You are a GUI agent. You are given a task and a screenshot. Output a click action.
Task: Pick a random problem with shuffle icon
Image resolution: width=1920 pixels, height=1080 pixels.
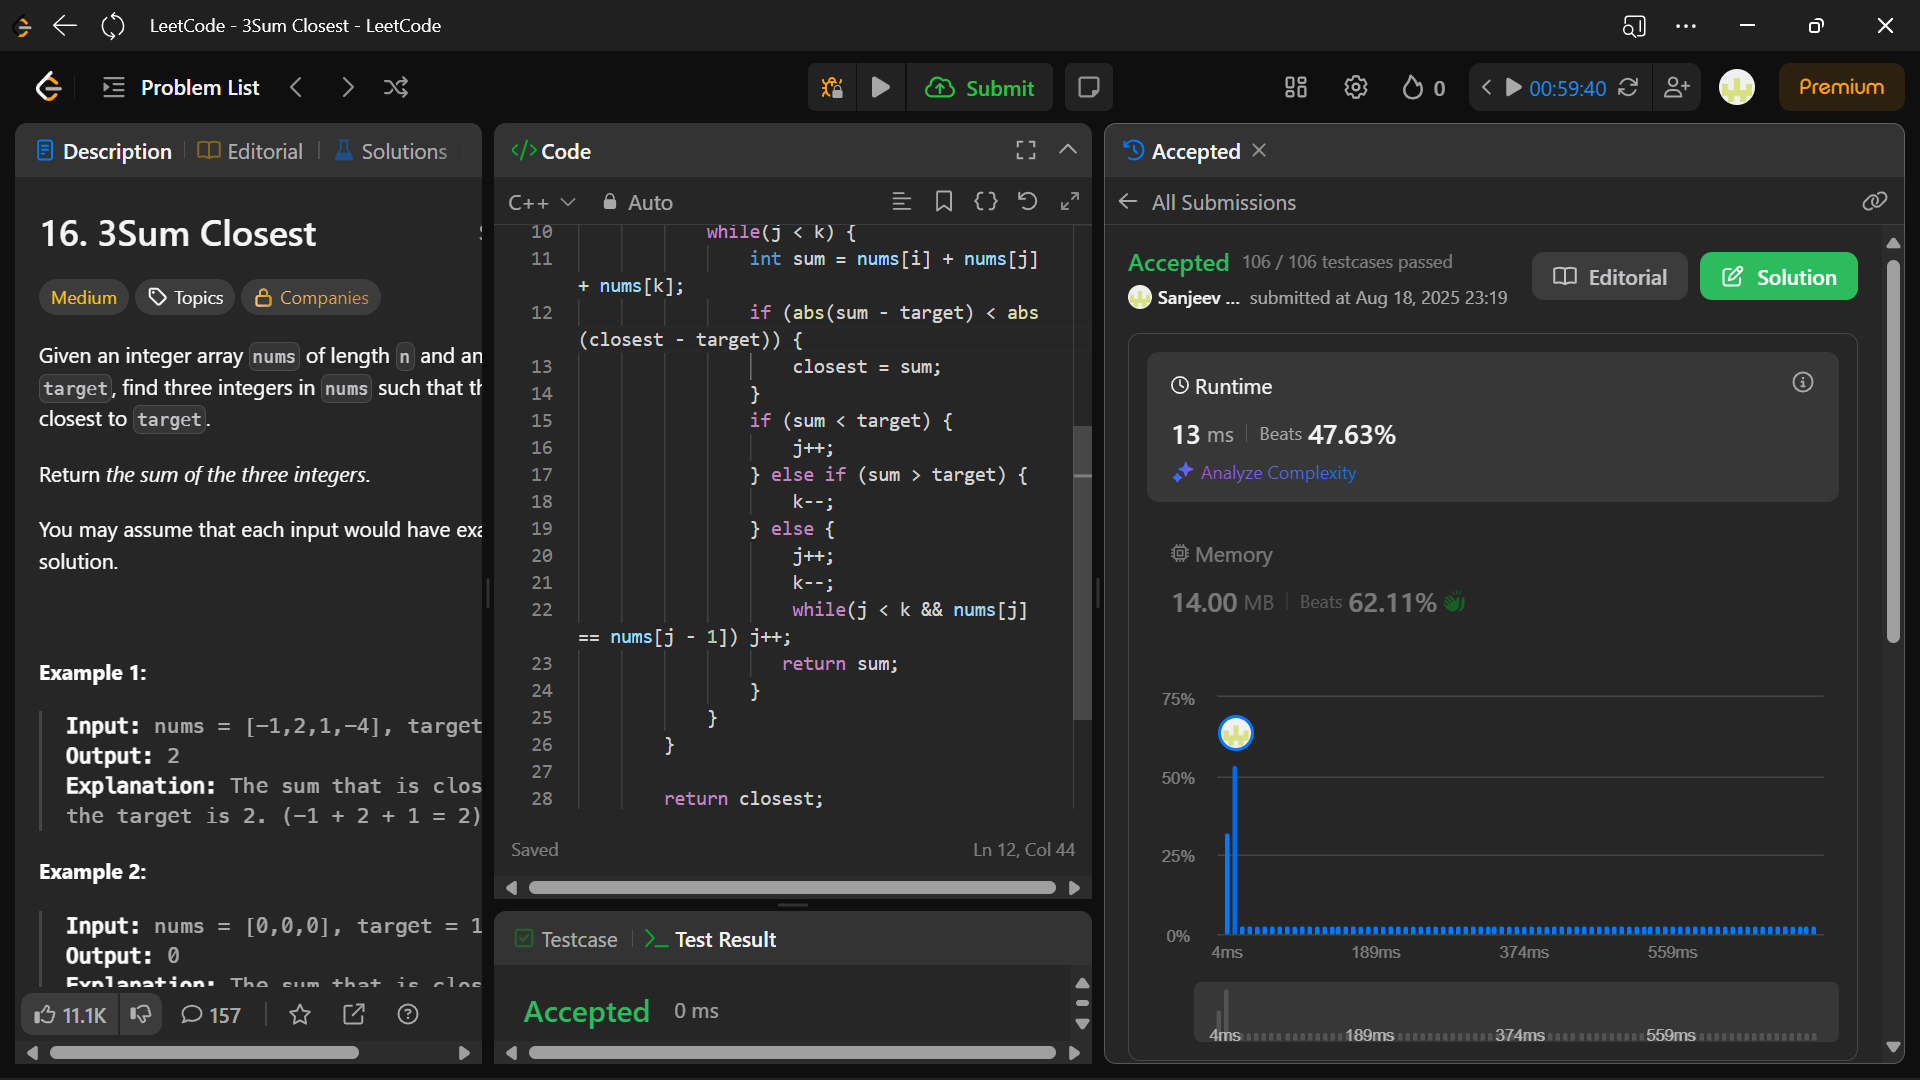[x=395, y=88]
